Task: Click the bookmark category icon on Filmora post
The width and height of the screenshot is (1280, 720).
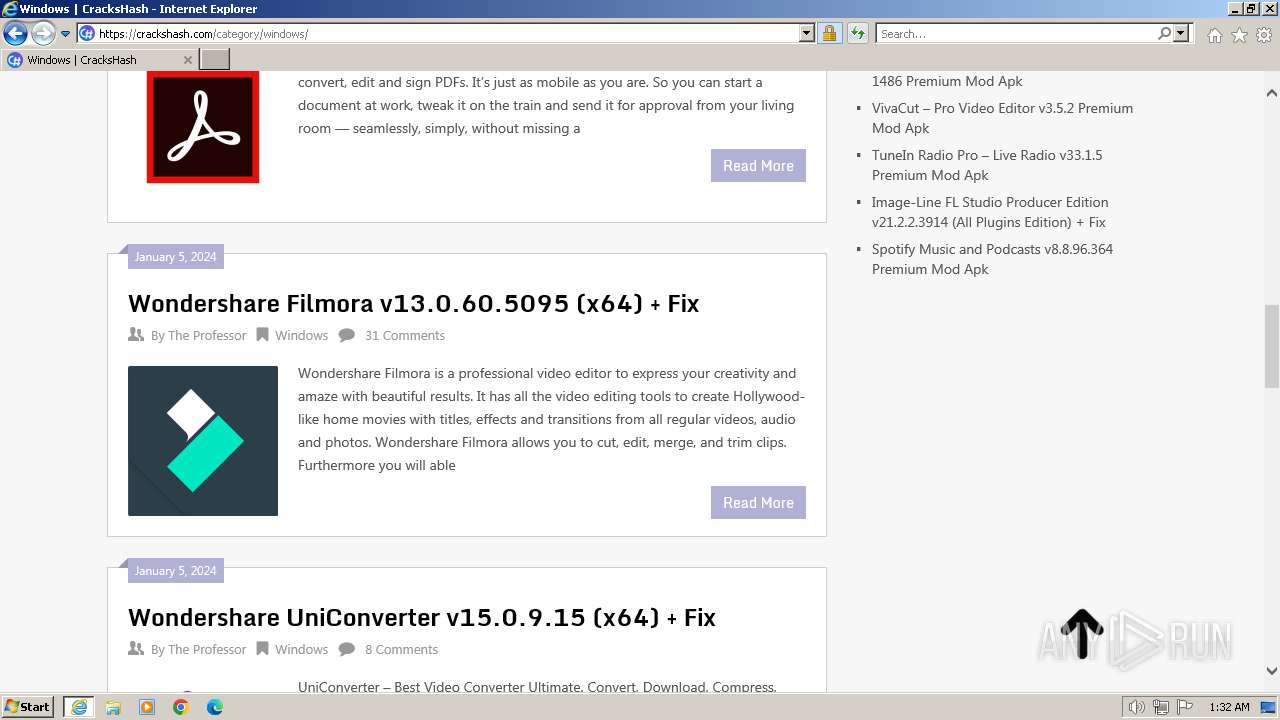Action: pos(262,335)
